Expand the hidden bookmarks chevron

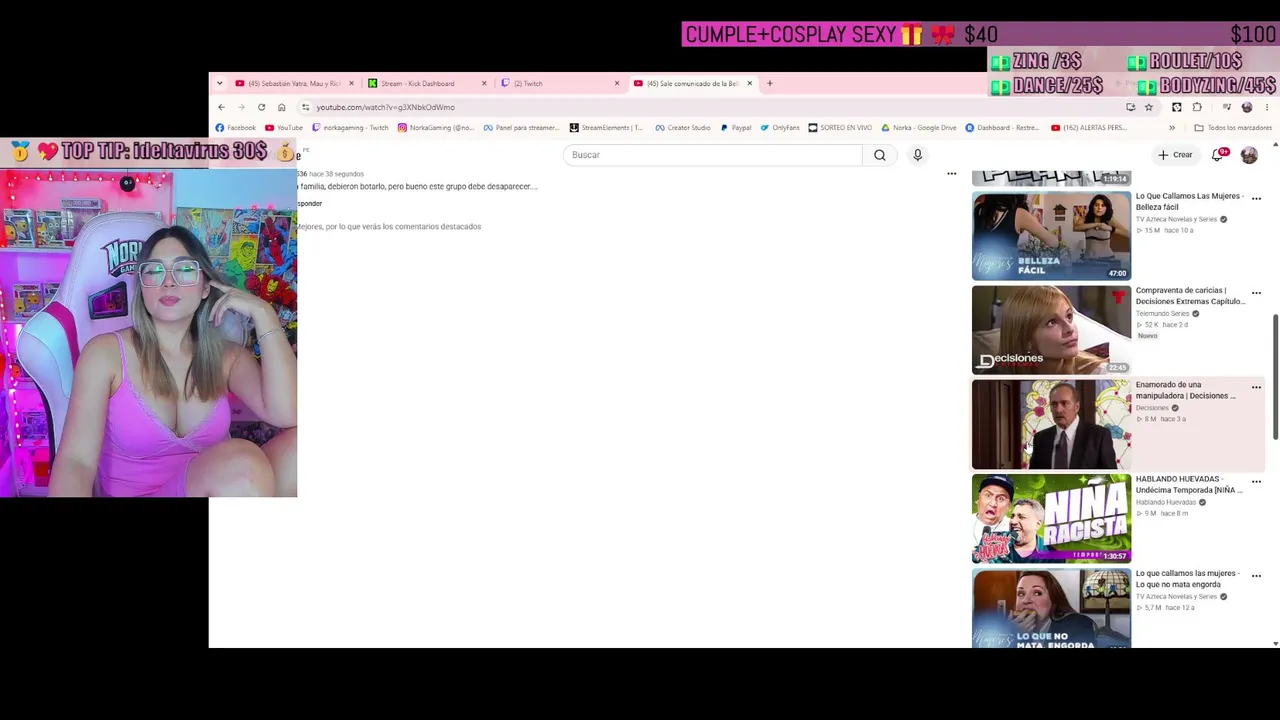(1172, 128)
